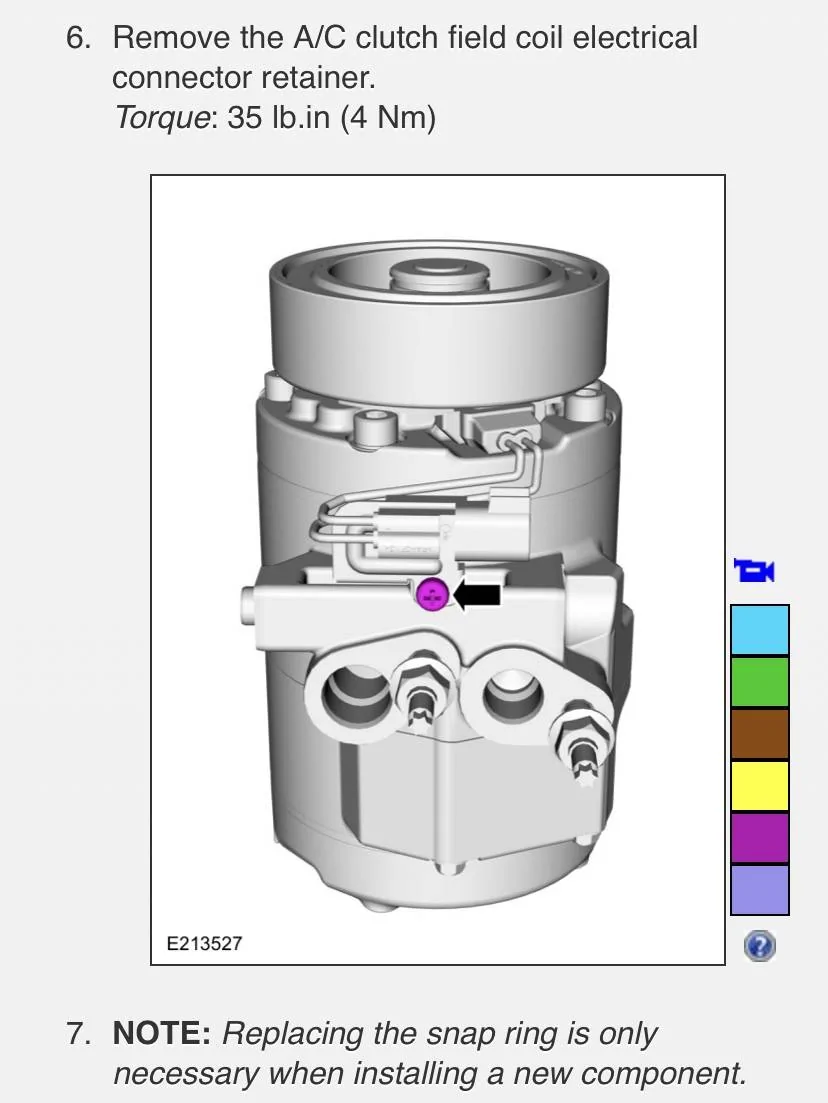This screenshot has height=1103, width=828.
Task: Open the blue help question mark icon
Action: (x=759, y=946)
